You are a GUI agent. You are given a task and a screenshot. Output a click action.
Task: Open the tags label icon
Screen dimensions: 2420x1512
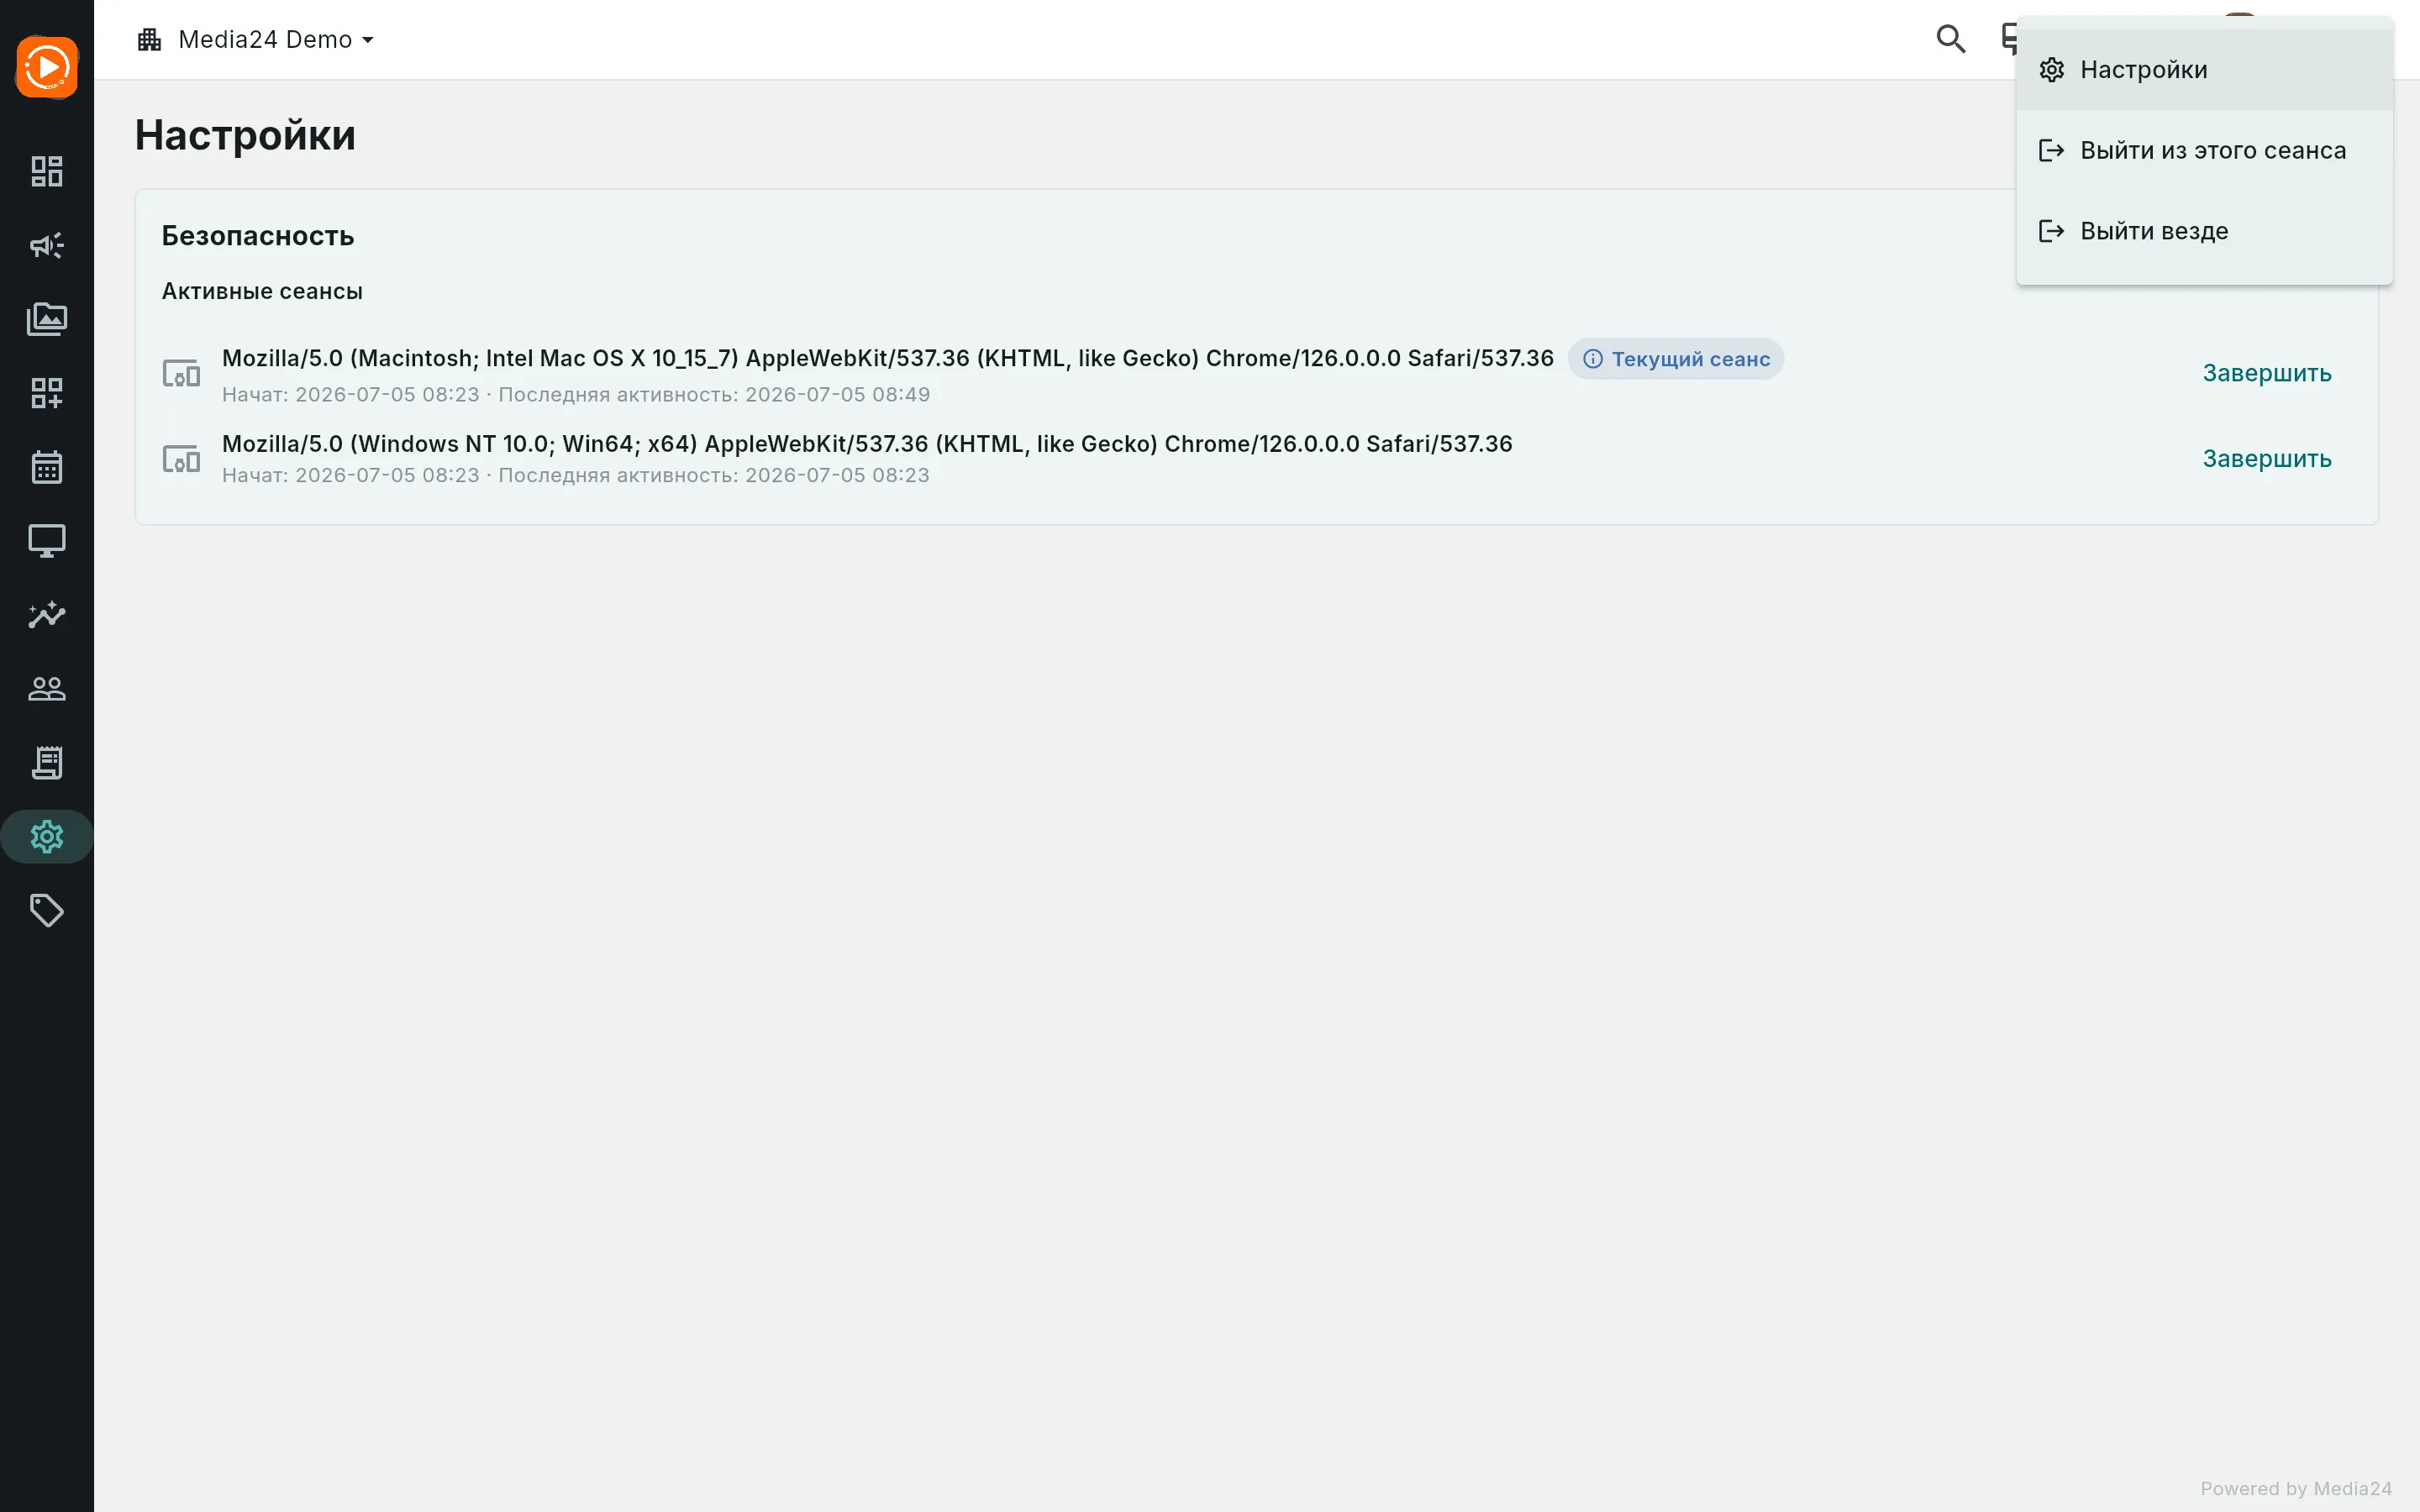point(47,911)
